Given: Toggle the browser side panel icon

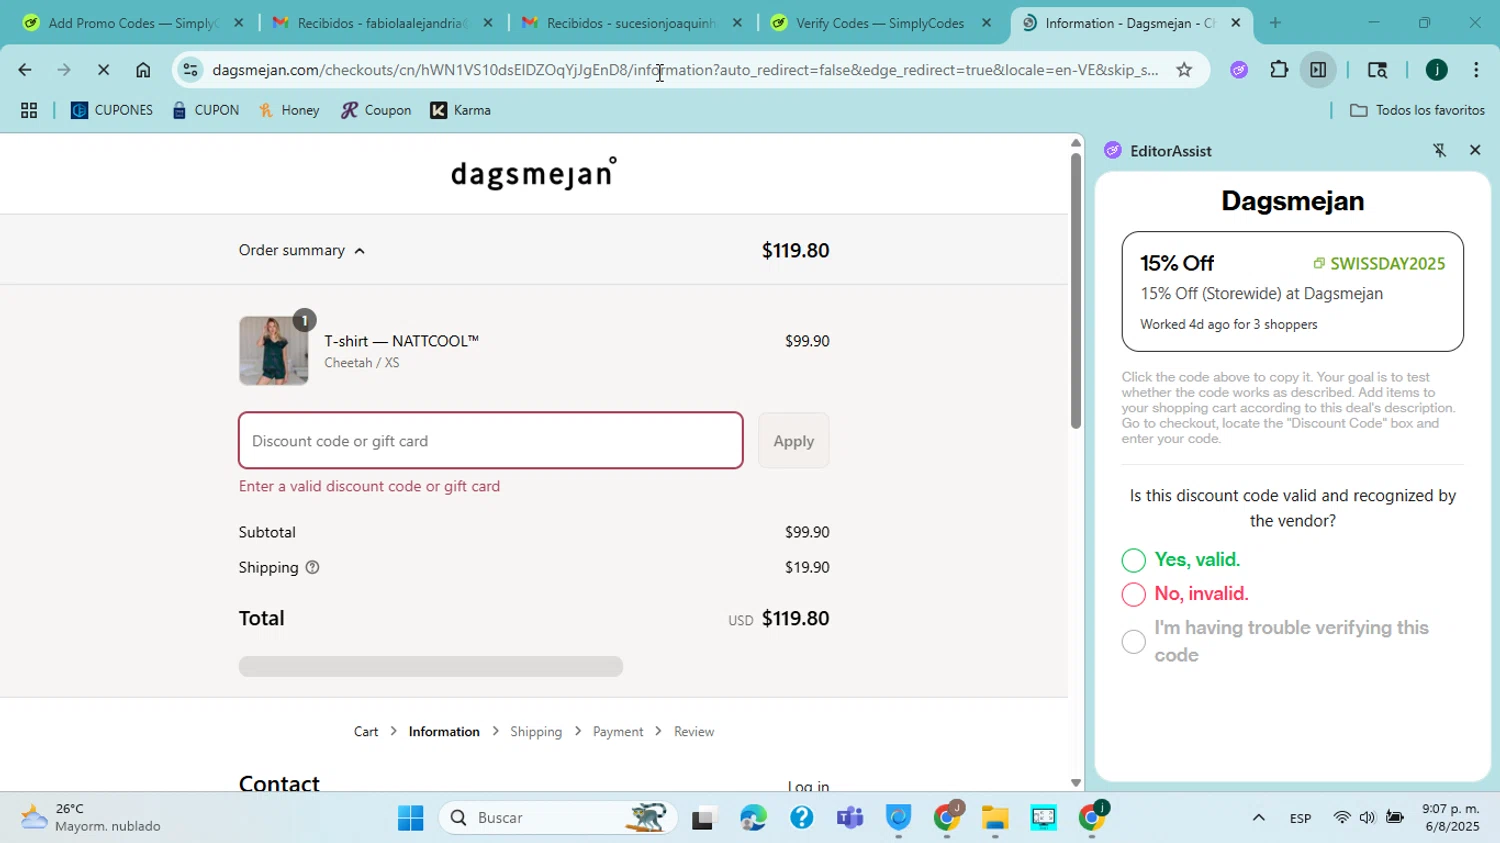Looking at the screenshot, I should point(1318,70).
